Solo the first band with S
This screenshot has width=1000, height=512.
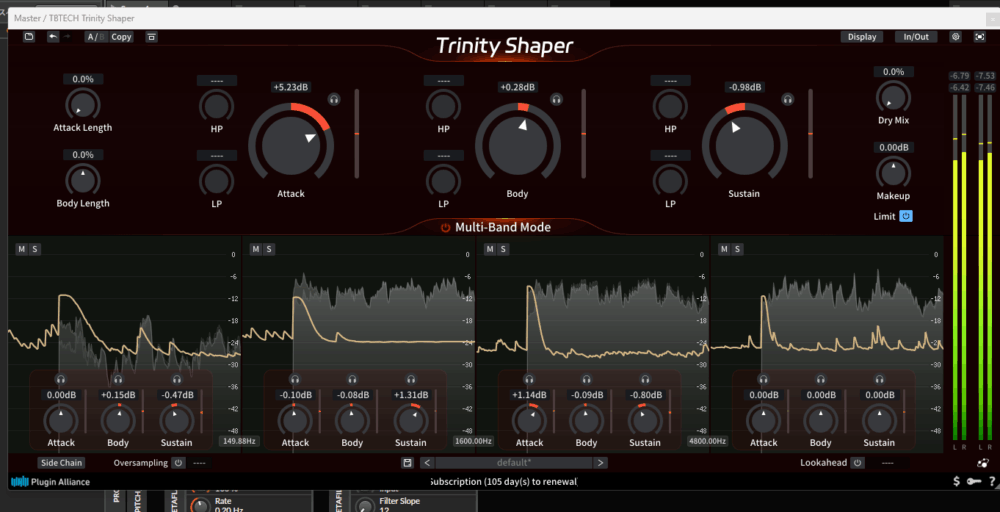coord(34,249)
